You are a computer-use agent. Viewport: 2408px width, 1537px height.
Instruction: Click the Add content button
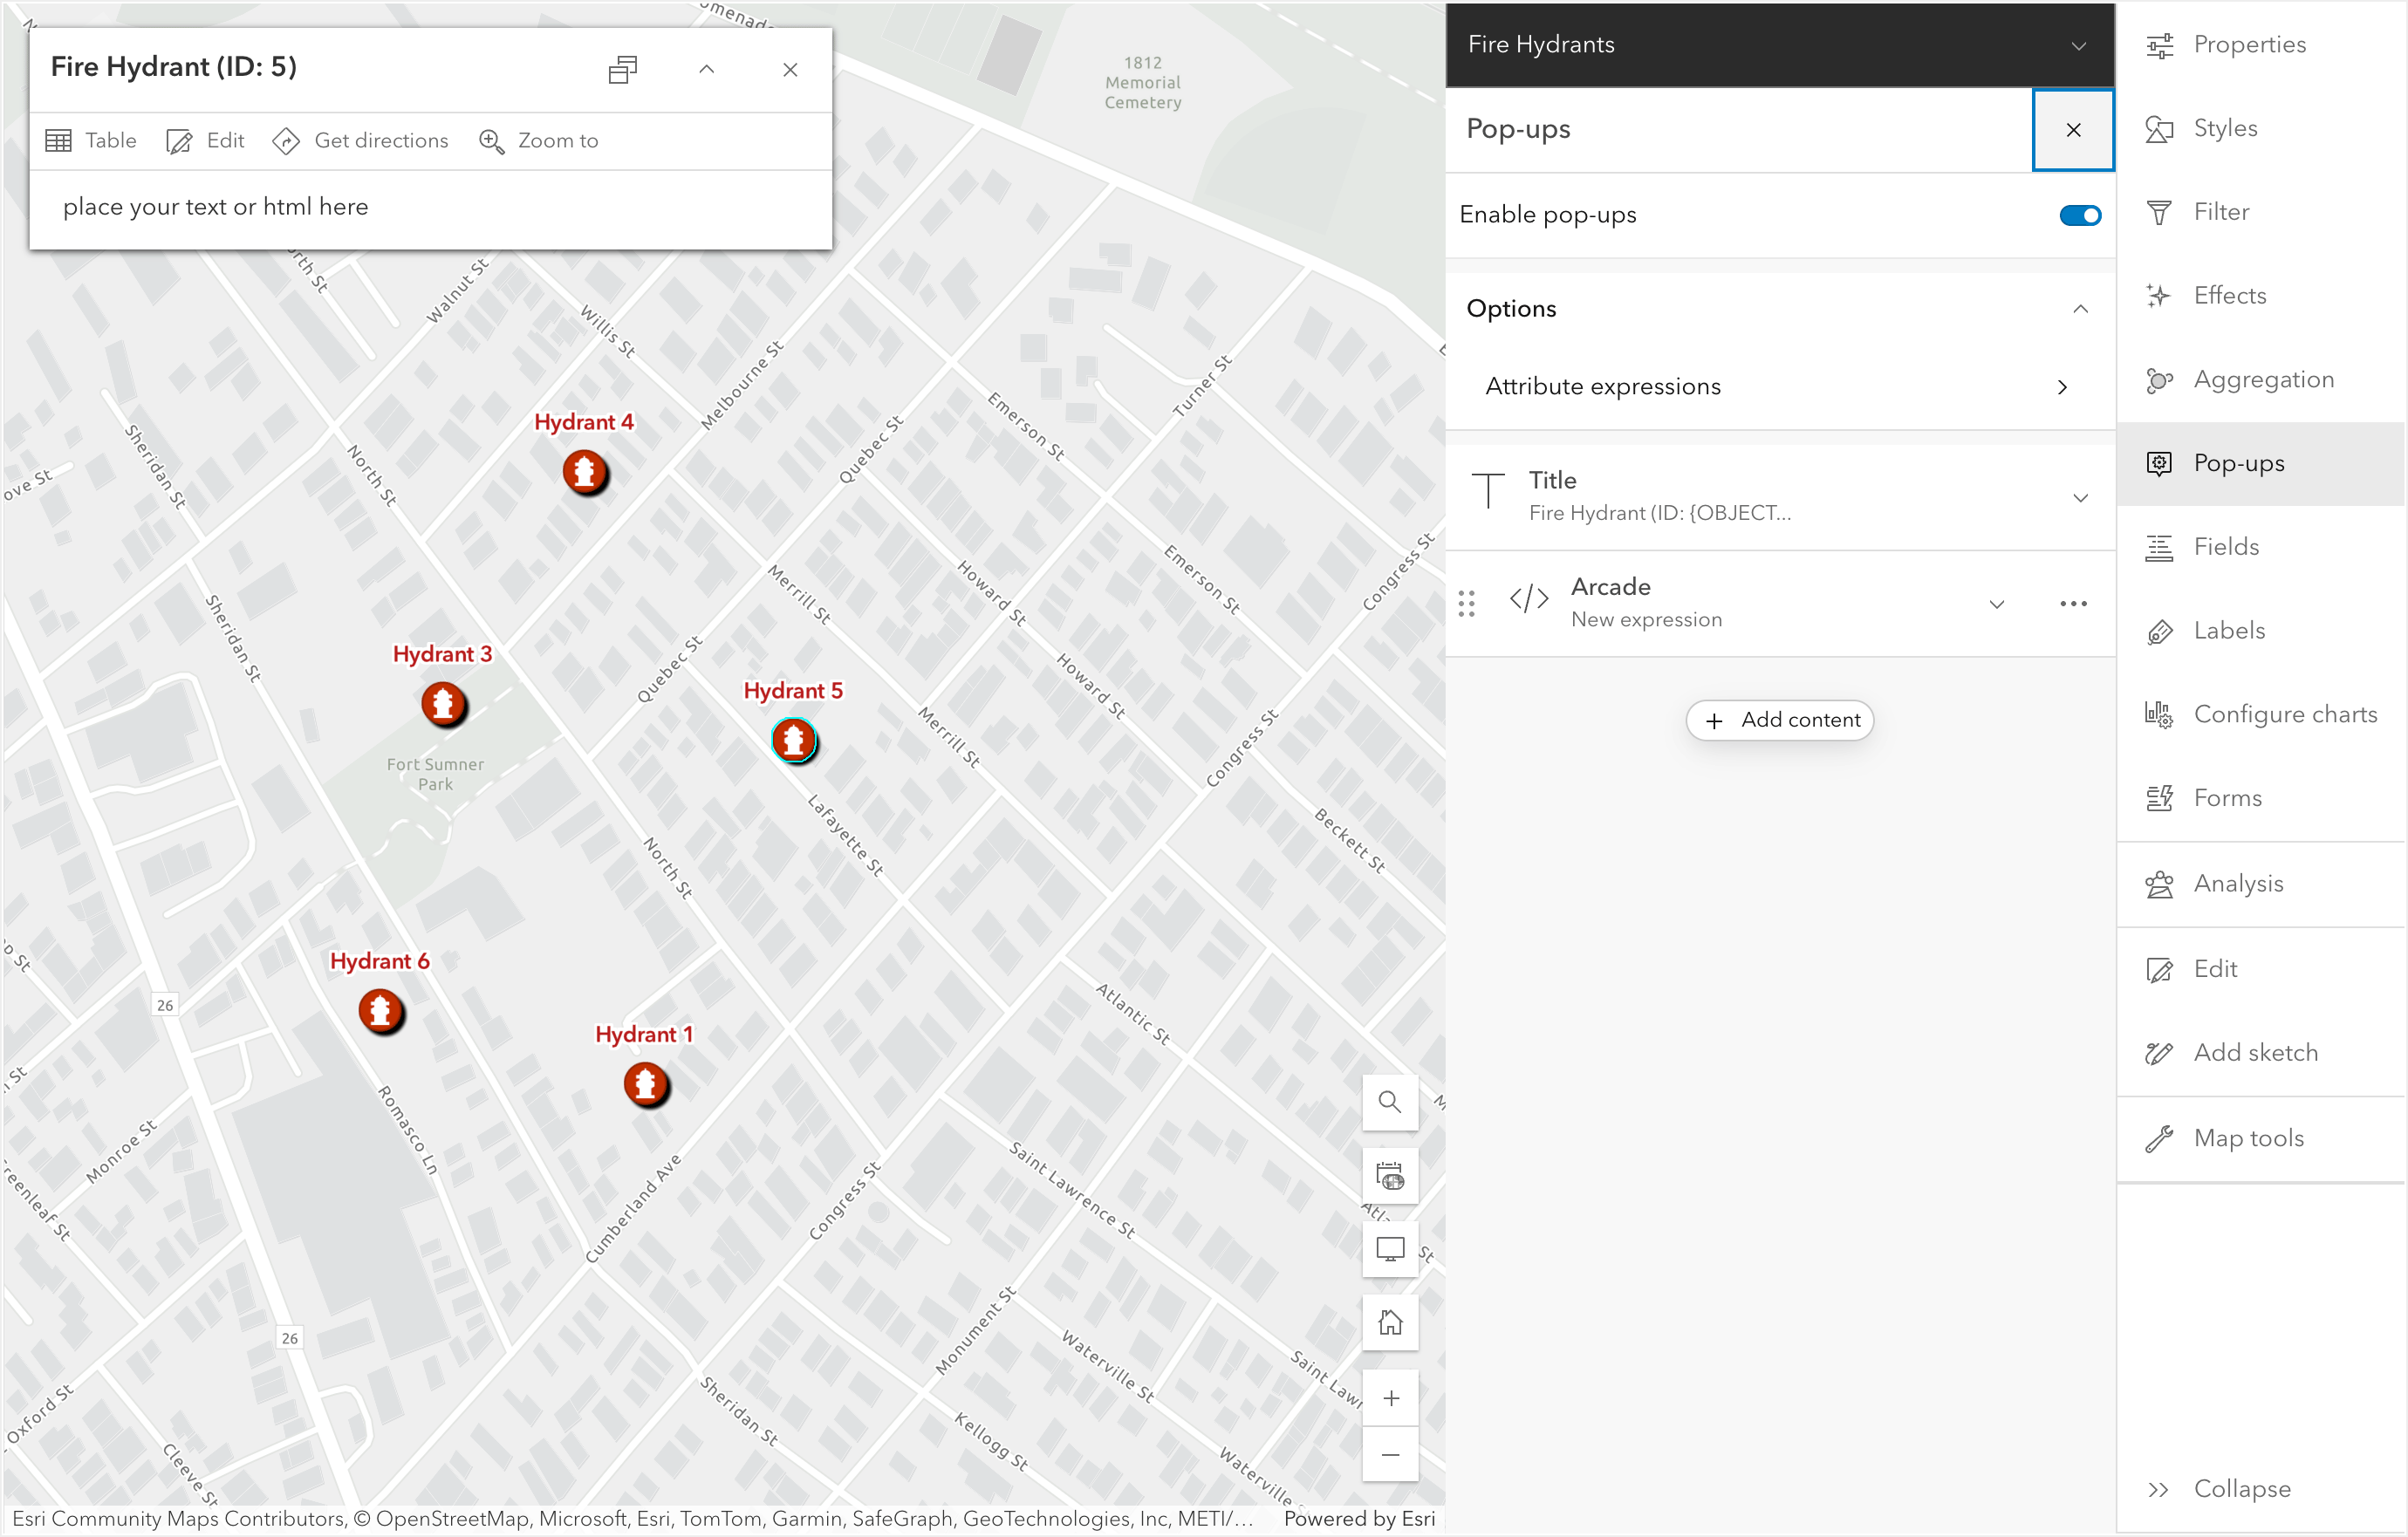point(1780,720)
